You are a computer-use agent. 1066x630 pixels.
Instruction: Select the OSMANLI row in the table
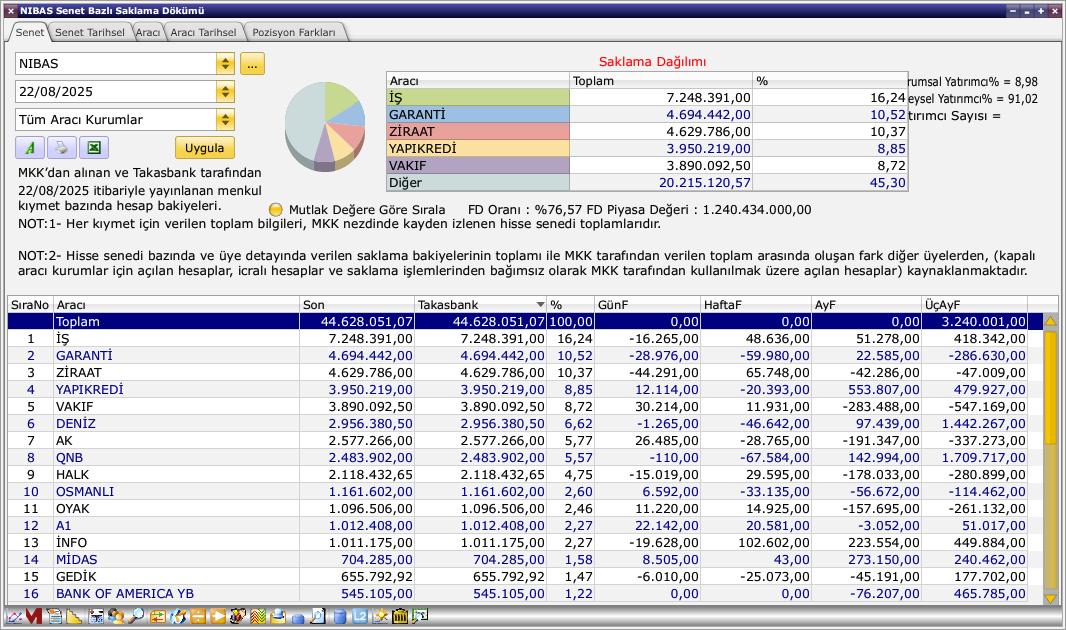[525, 491]
